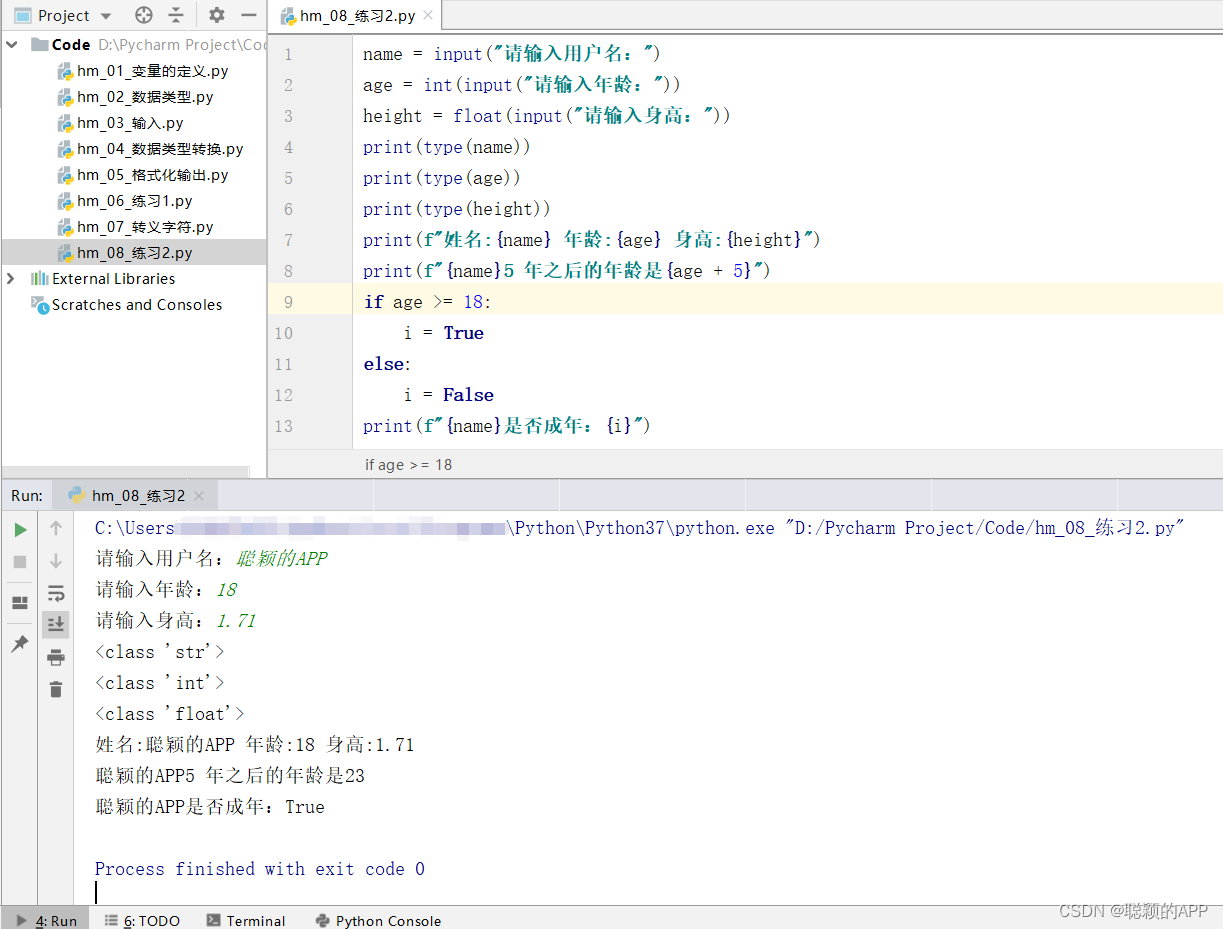Collapse the Code root folder

coord(11,44)
